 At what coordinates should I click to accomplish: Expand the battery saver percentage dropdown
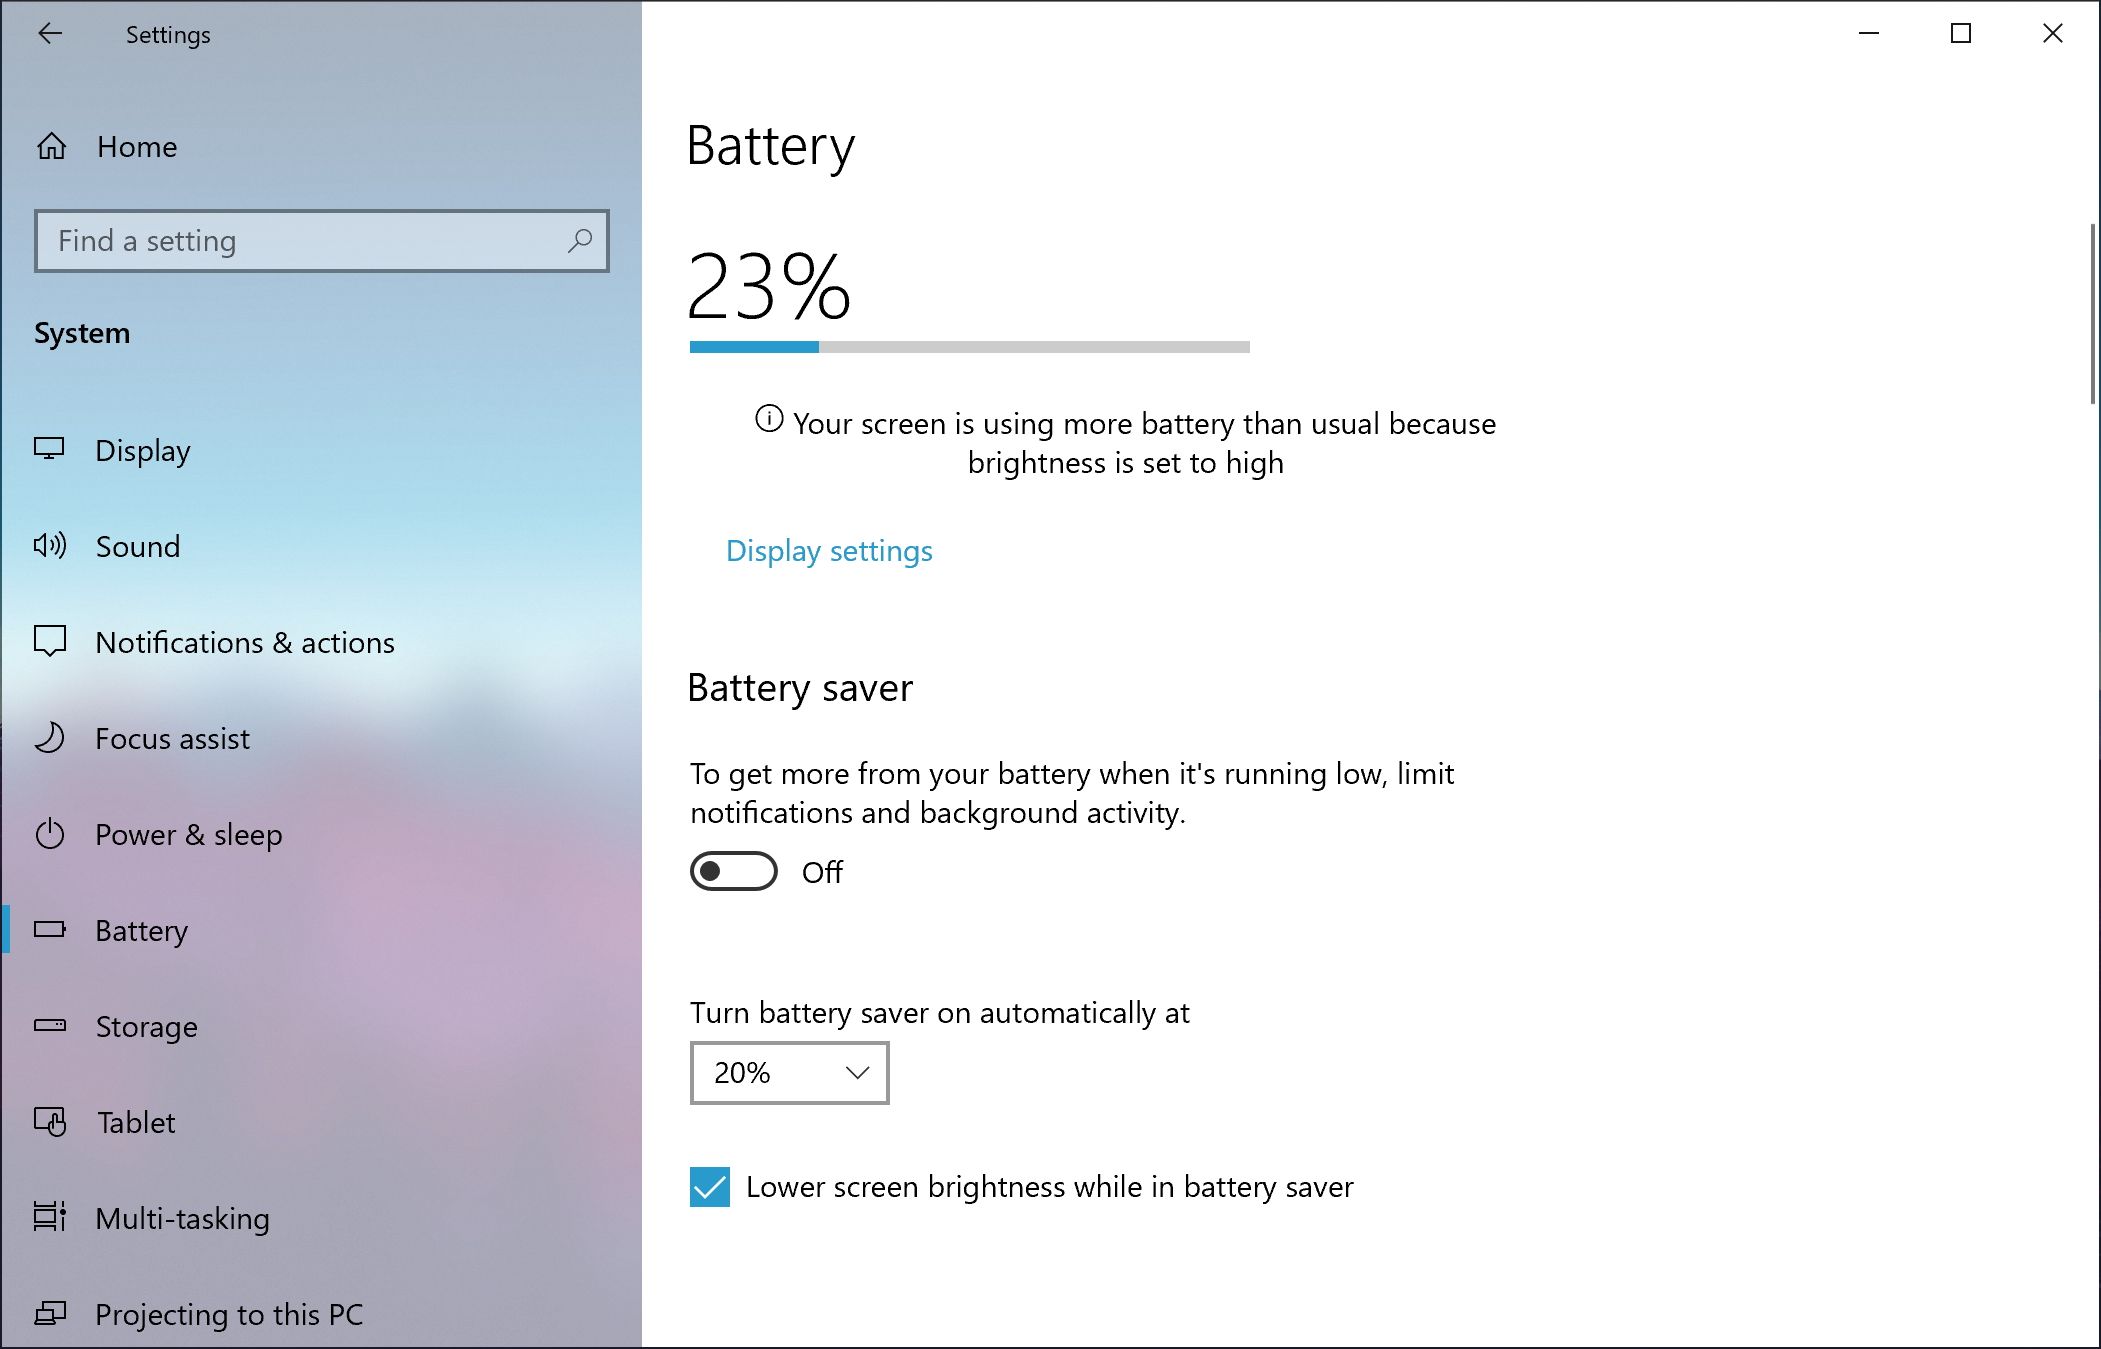click(787, 1072)
